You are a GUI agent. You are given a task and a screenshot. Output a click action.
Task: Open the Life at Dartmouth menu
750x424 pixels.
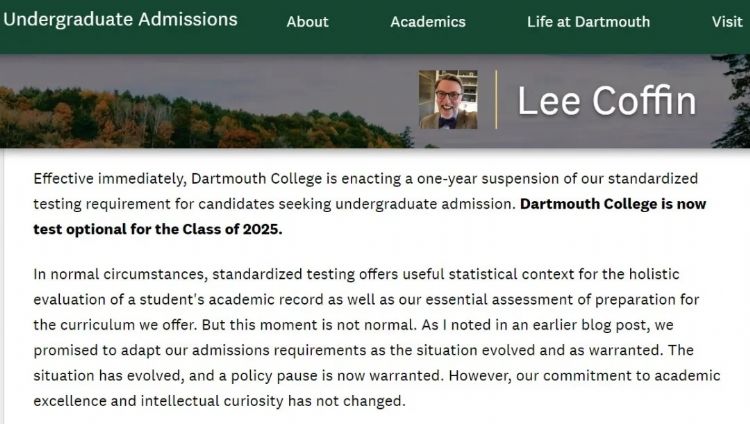[x=588, y=22]
